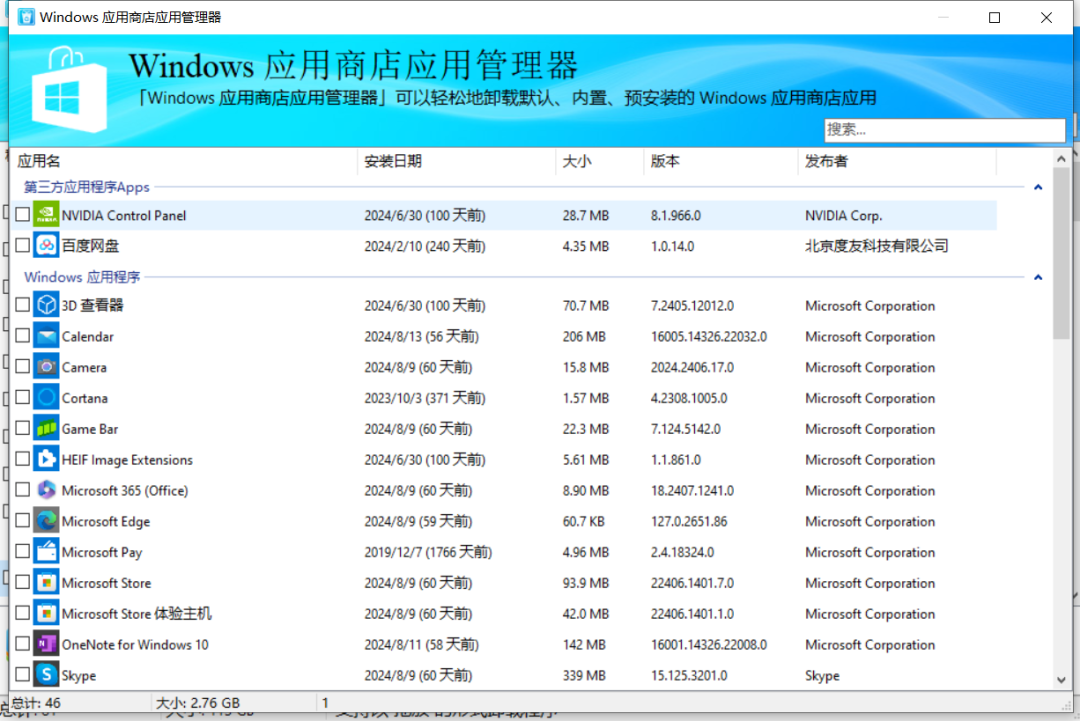This screenshot has width=1080, height=721.
Task: Click the Microsoft Pay app icon
Action: (46, 552)
